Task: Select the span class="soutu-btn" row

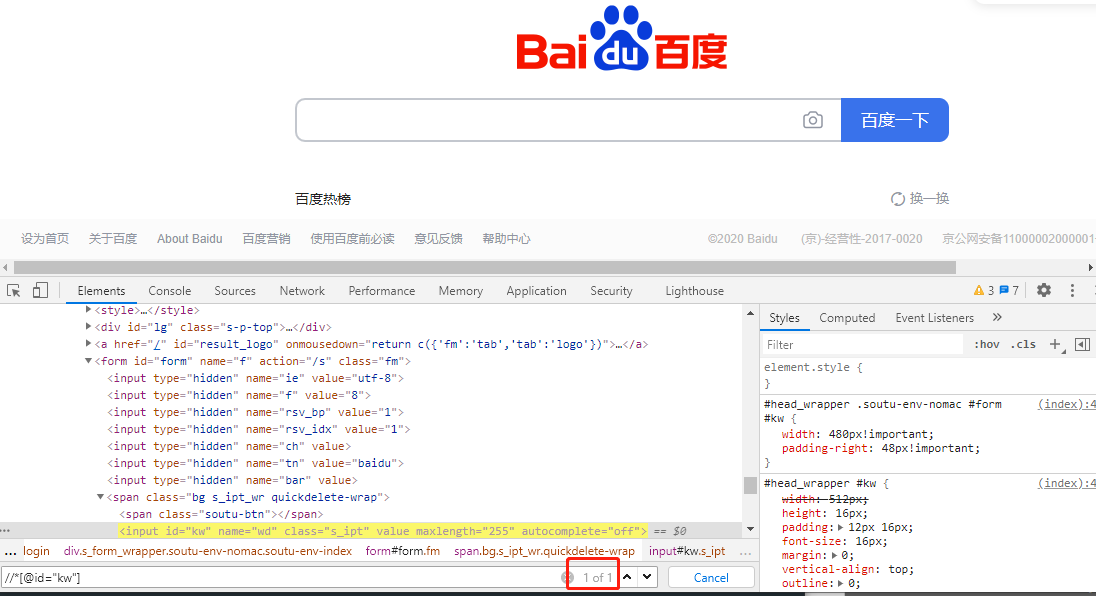Action: [221, 514]
